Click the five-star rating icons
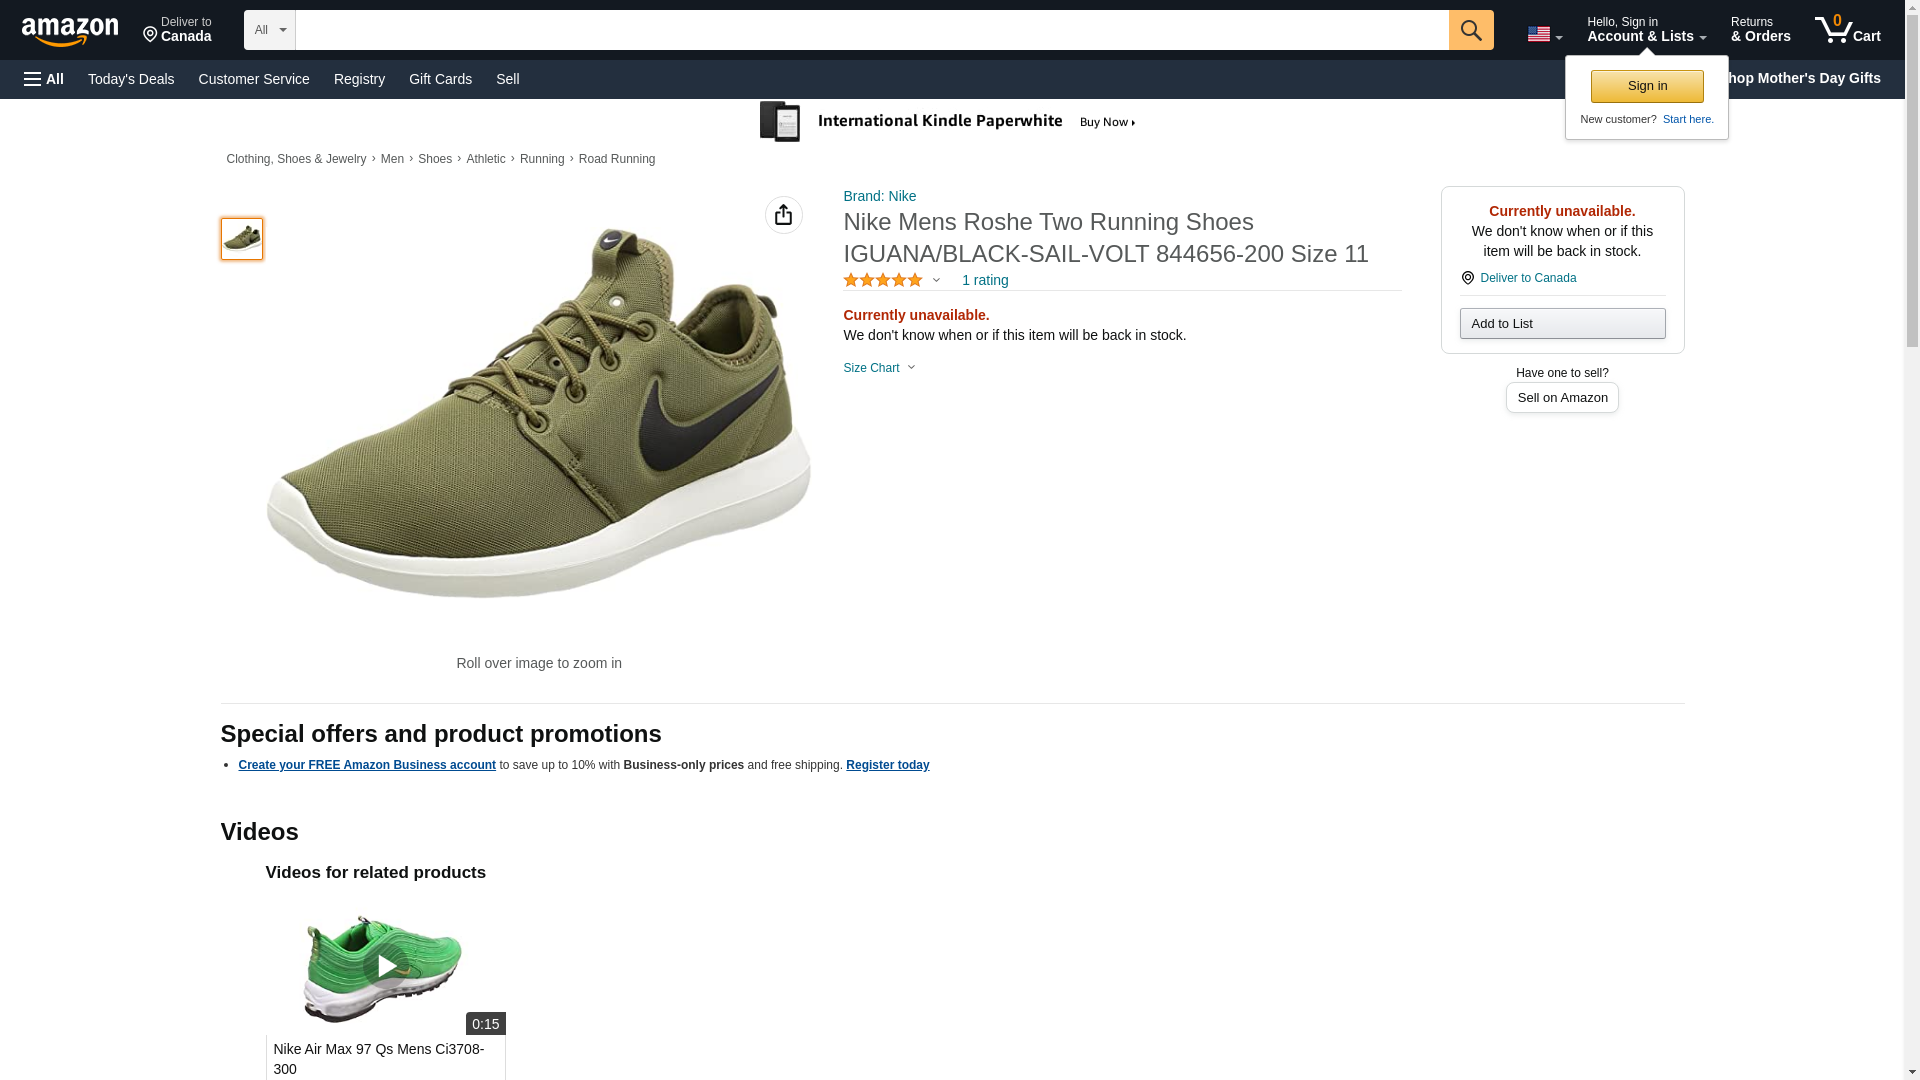This screenshot has width=1920, height=1080. tap(883, 281)
